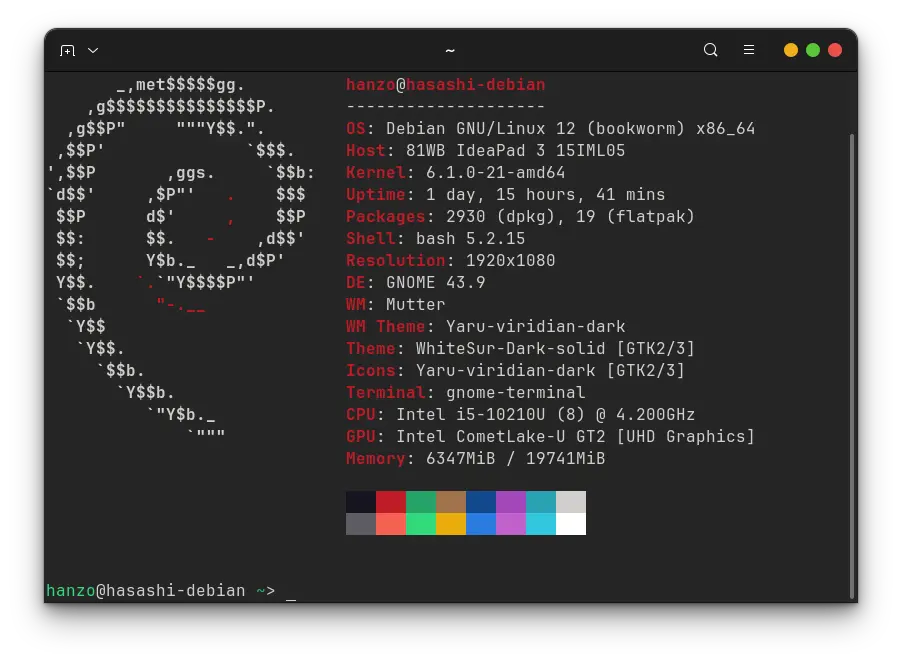The height and width of the screenshot is (663, 902).
Task: Click the Kernel value 6.1.0-21-amd64
Action: (495, 173)
